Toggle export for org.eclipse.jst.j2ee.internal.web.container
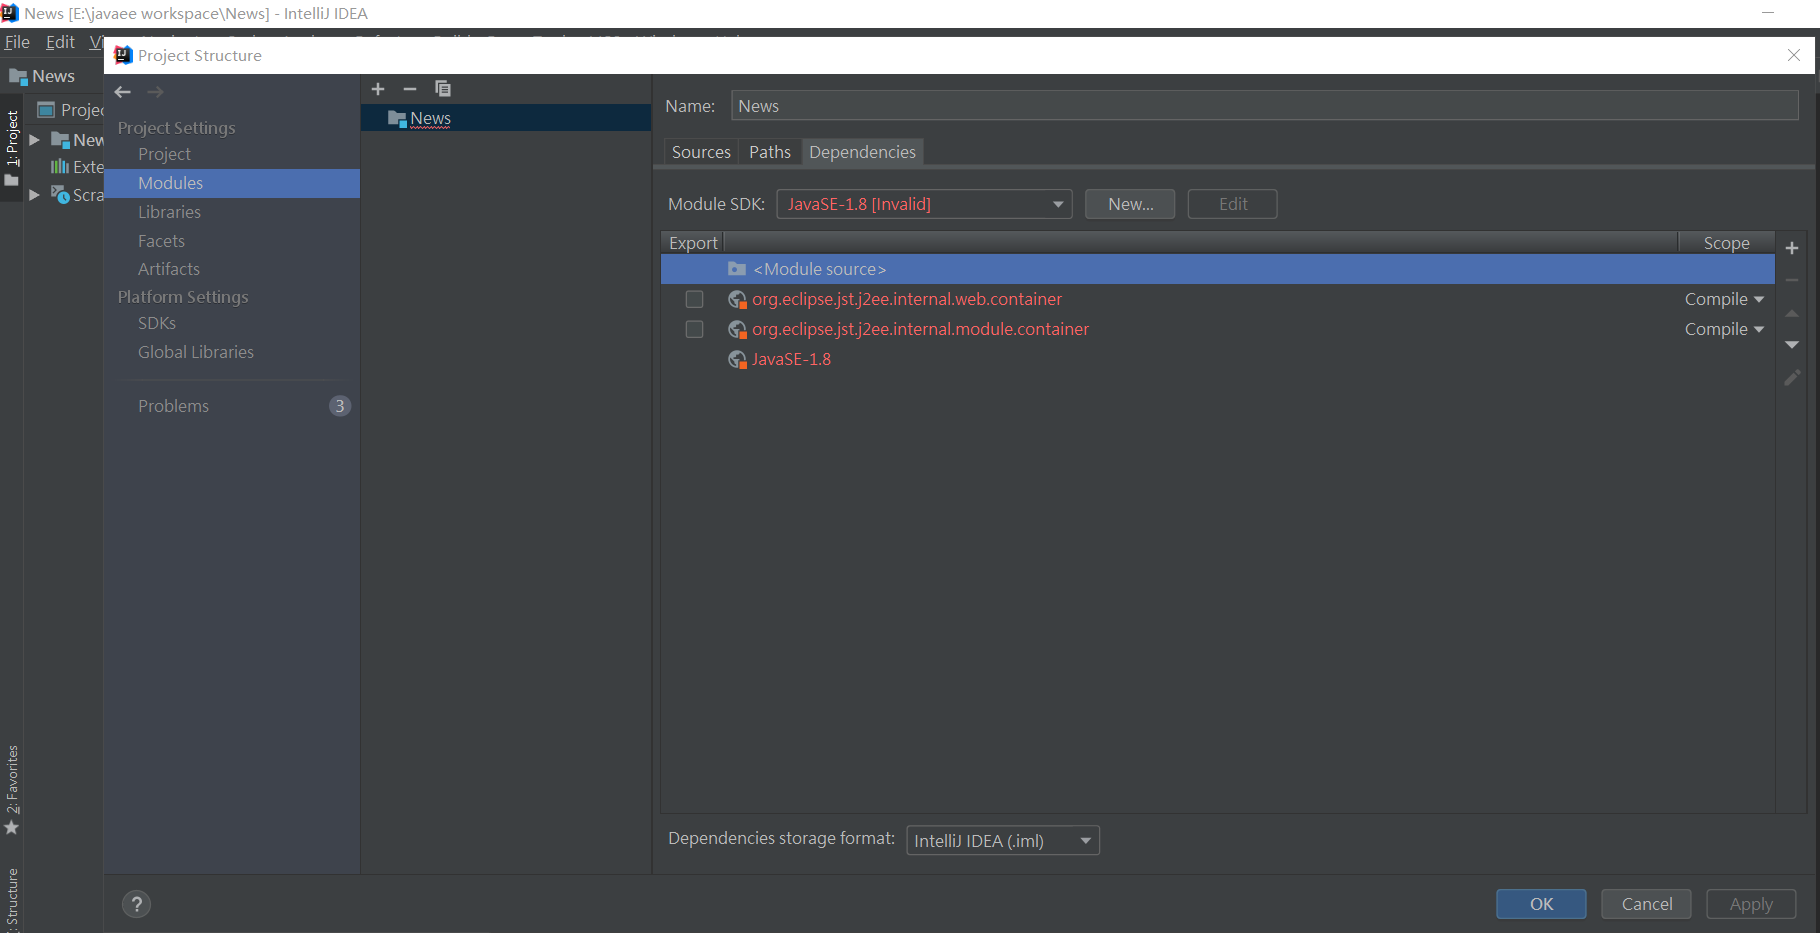 click(694, 299)
